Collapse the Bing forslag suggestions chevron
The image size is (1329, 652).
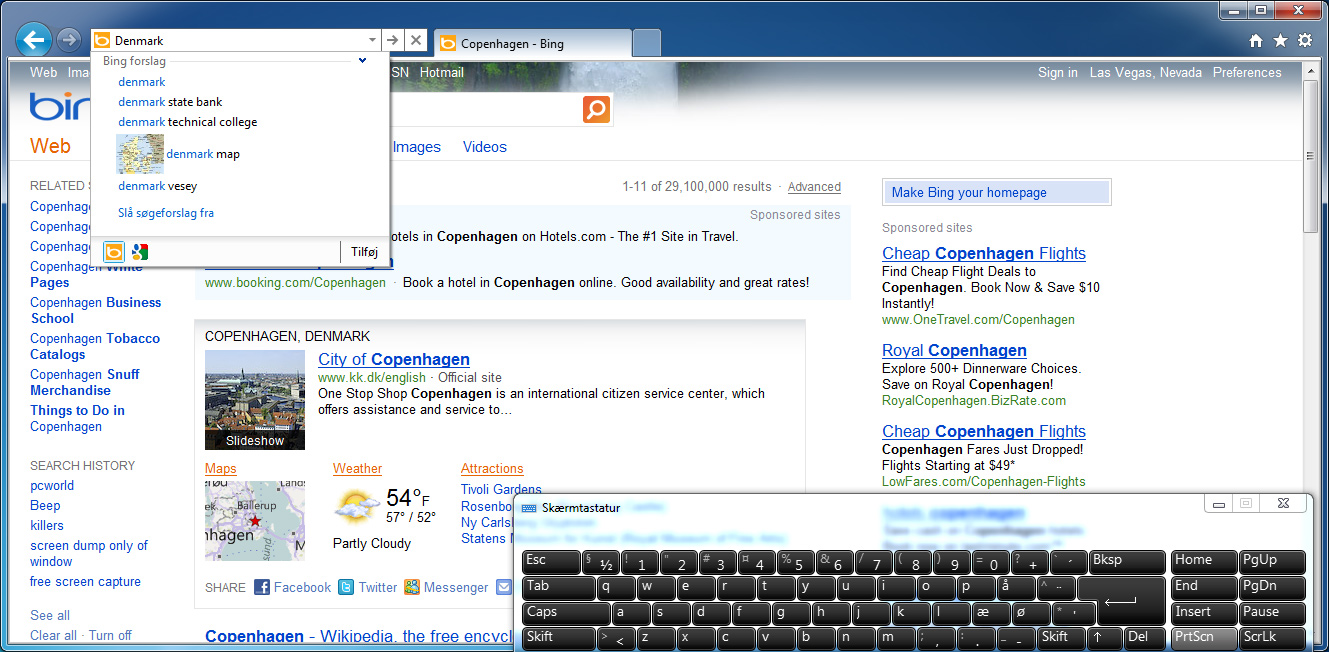point(363,61)
